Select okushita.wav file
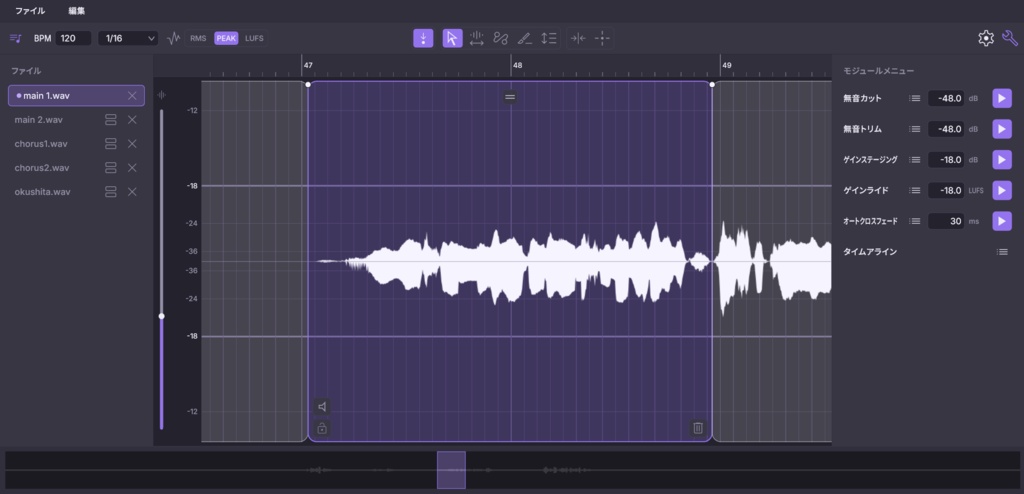The height and width of the screenshot is (494, 1024). tap(42, 192)
